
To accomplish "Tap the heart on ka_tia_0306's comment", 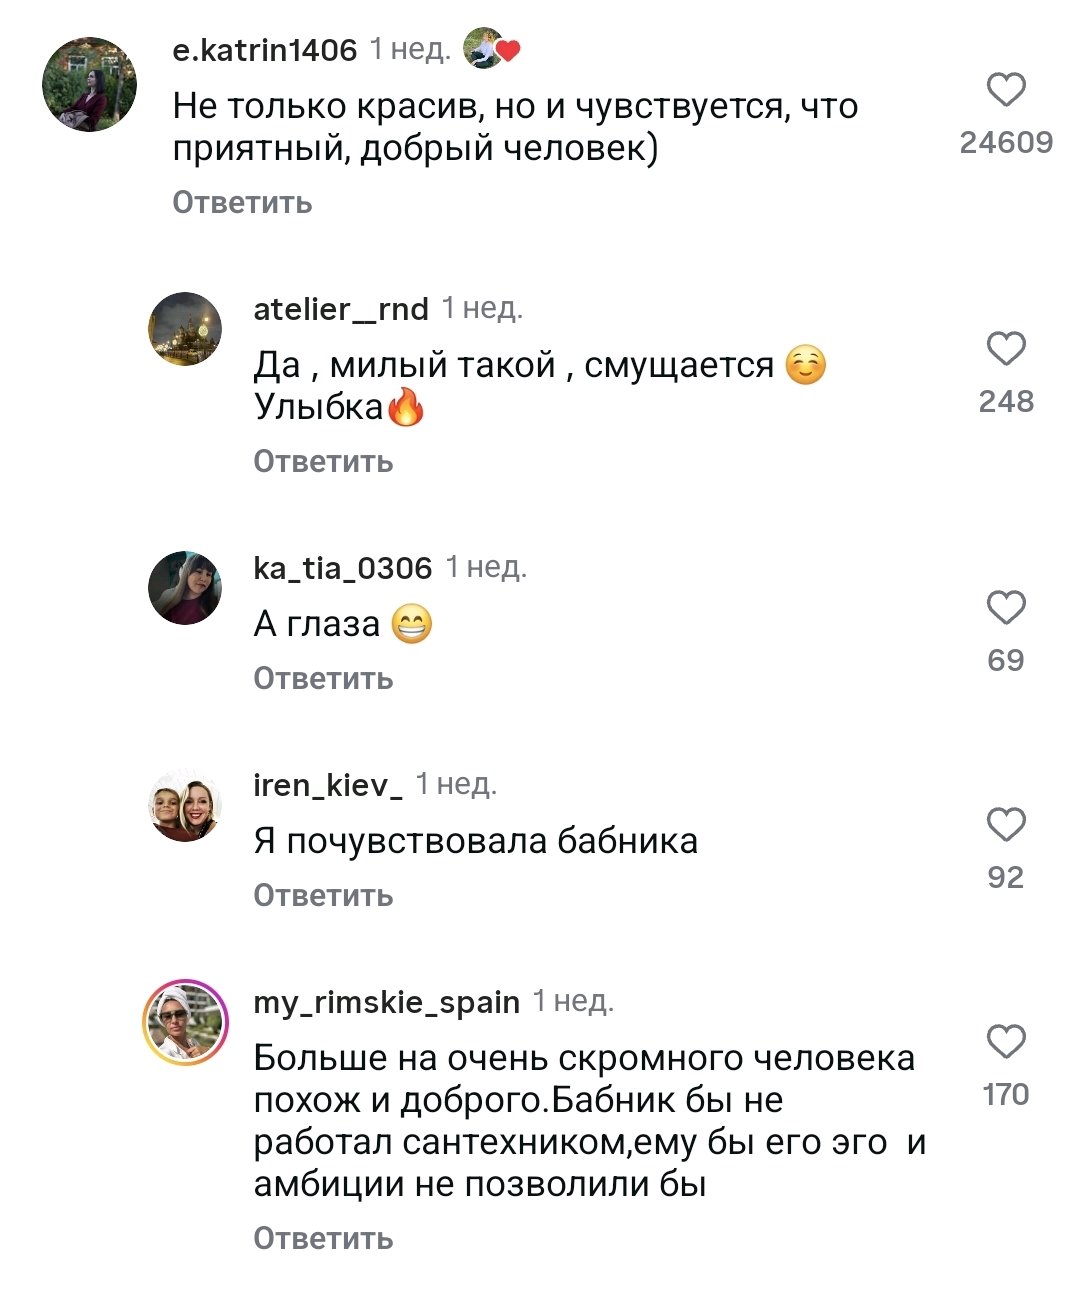I will (1006, 608).
